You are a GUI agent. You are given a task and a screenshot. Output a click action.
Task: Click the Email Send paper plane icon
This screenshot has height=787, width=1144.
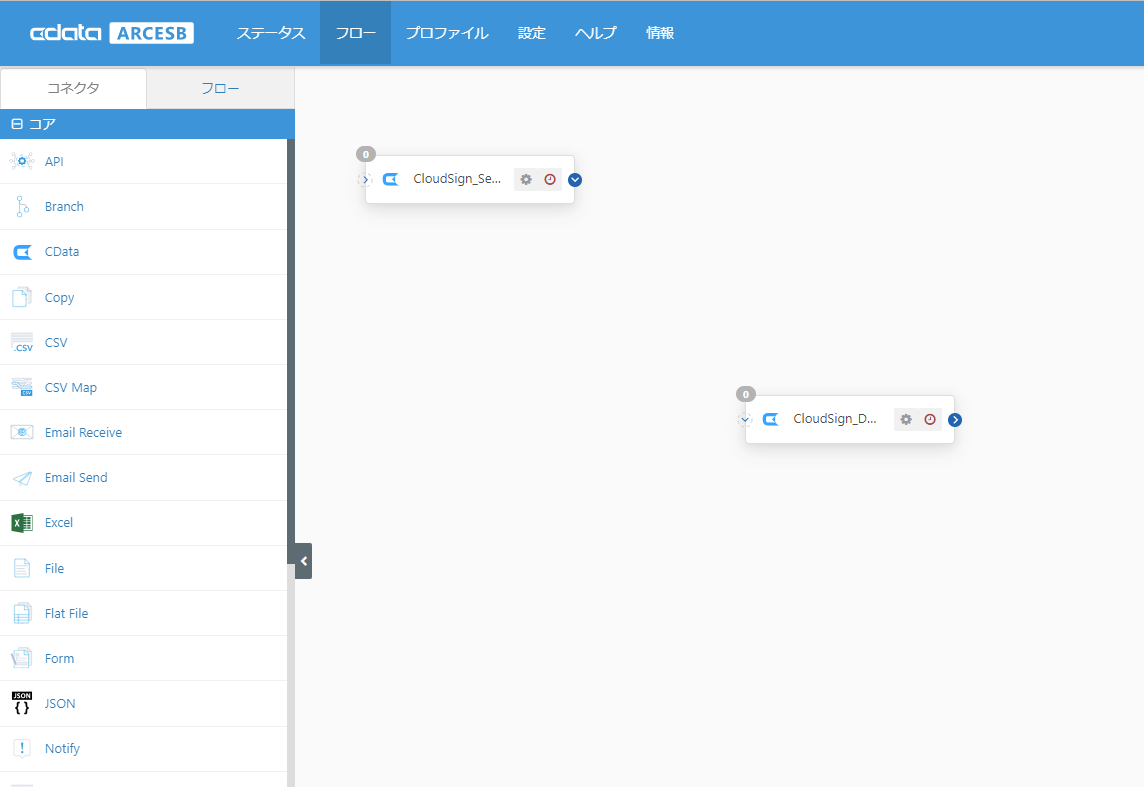point(23,478)
